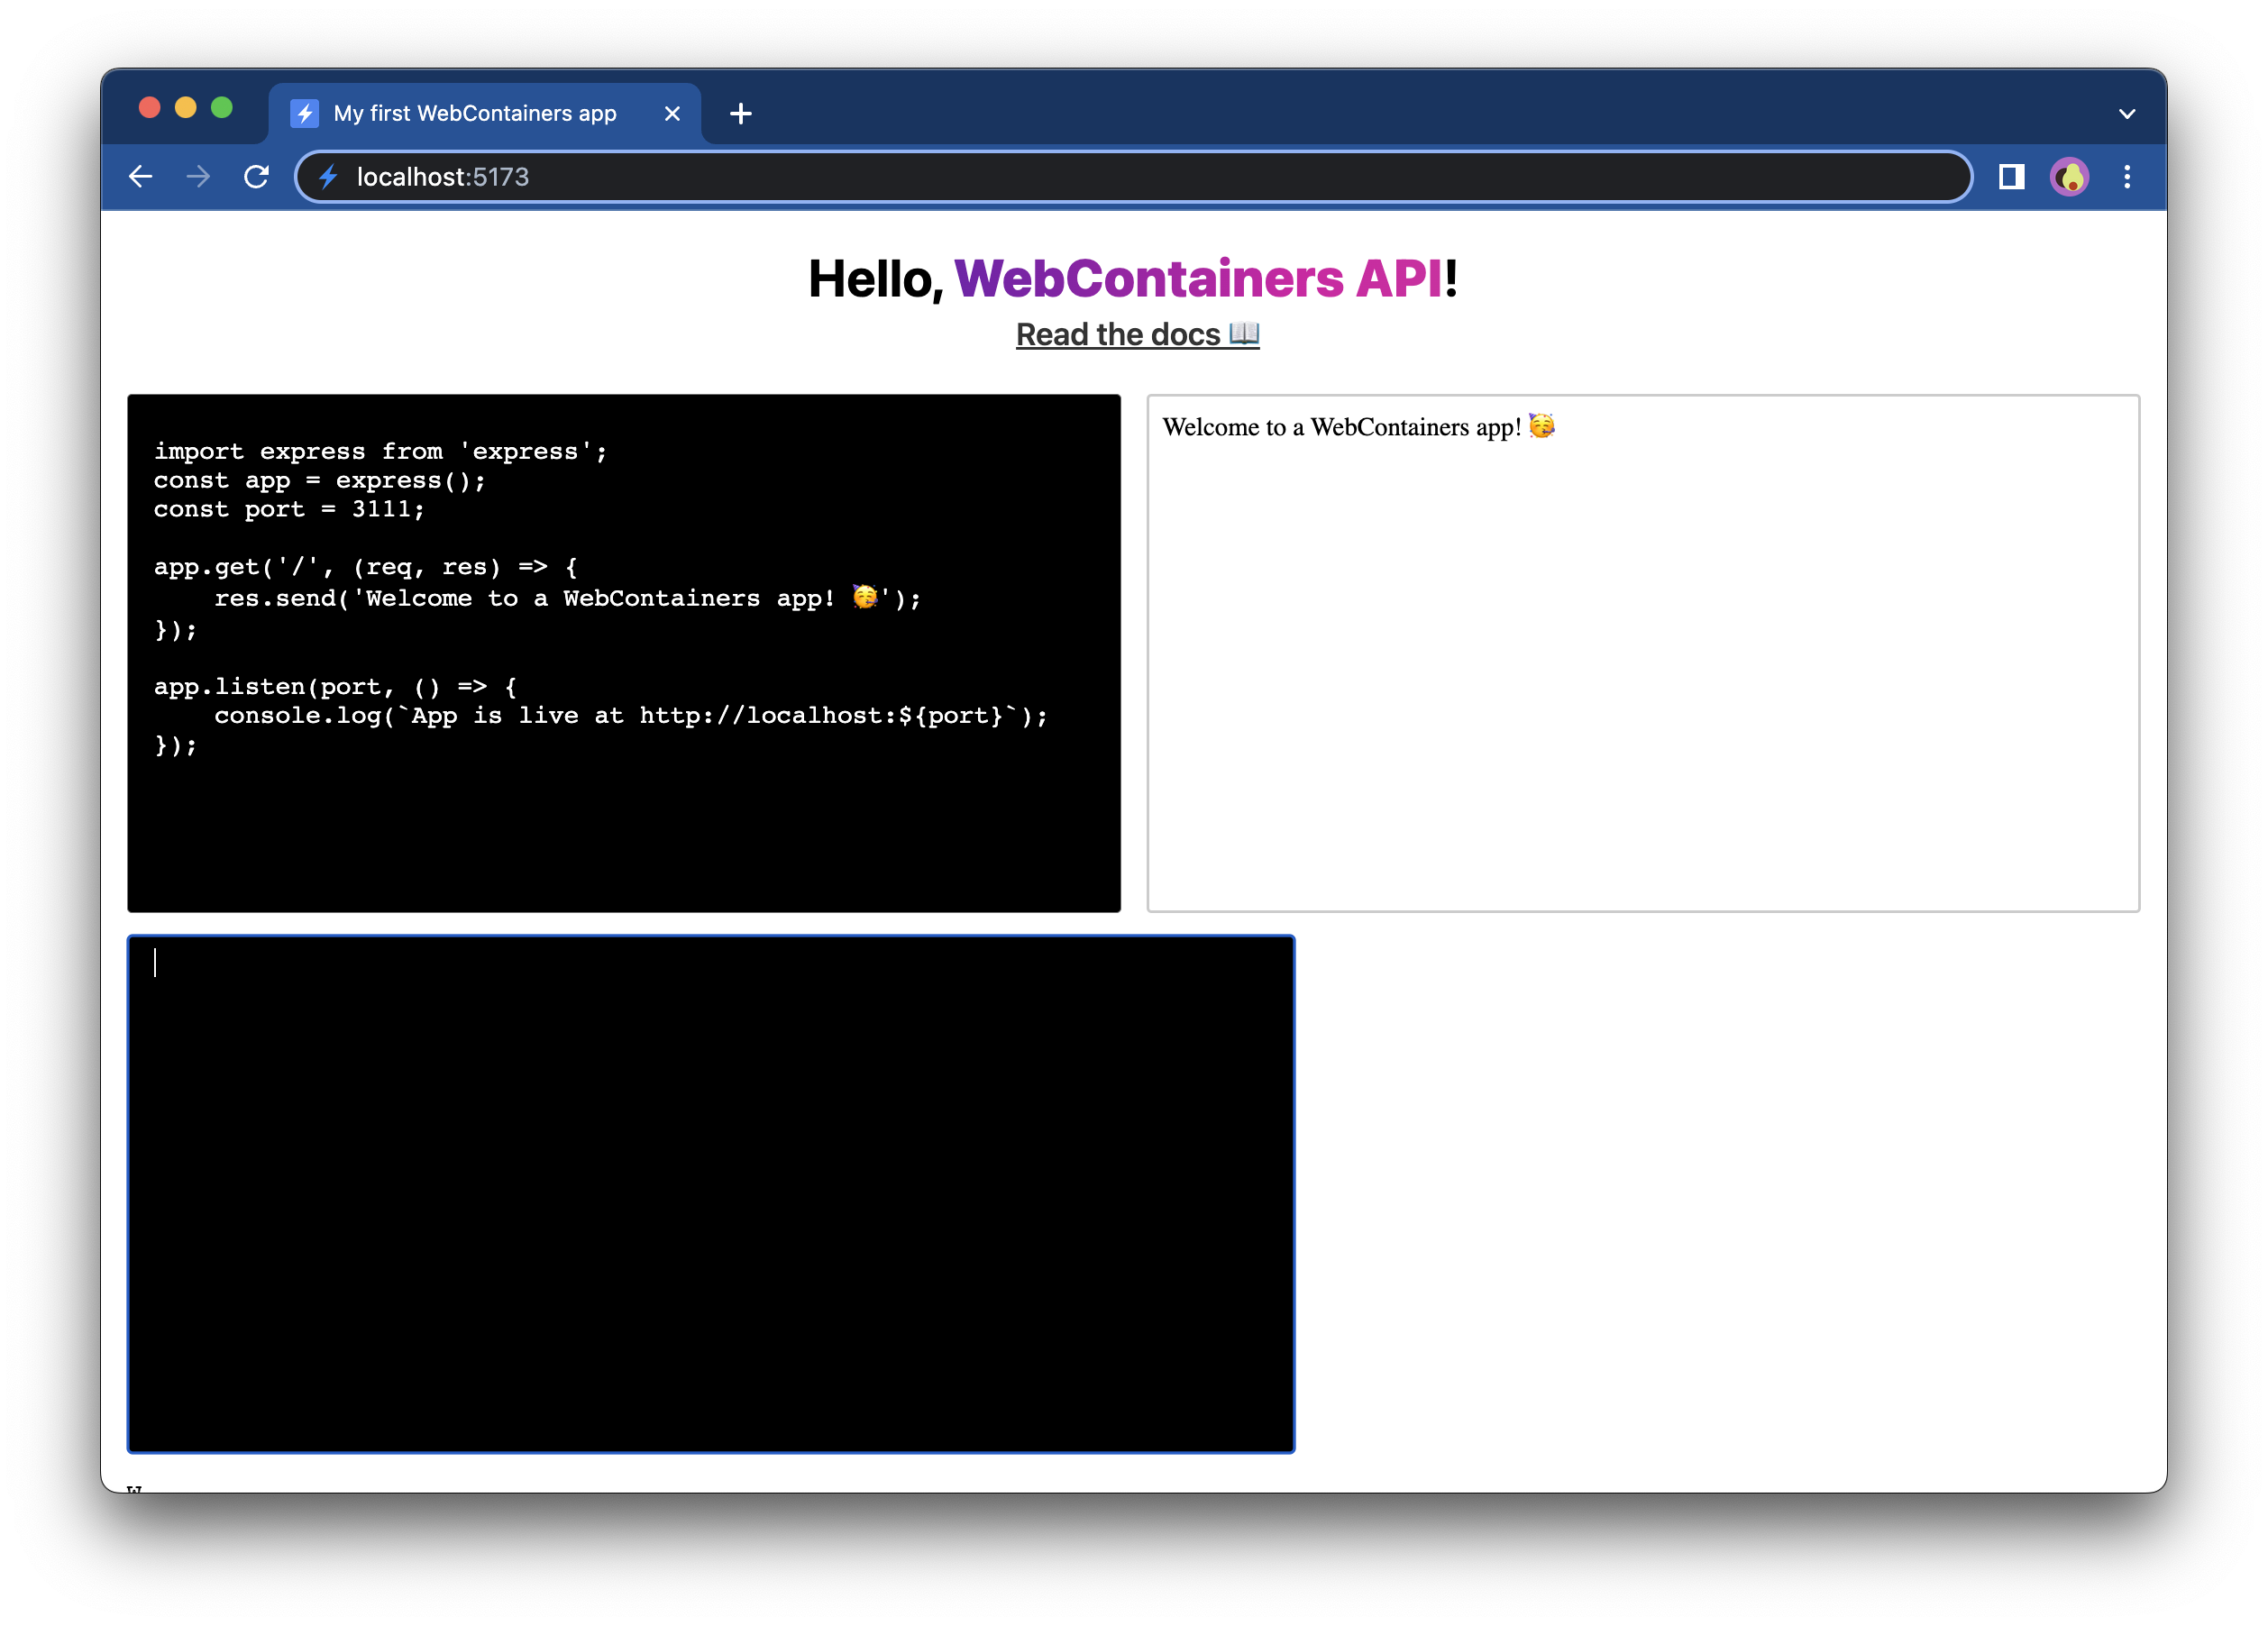Click the browser forward navigation arrow

[x=199, y=174]
